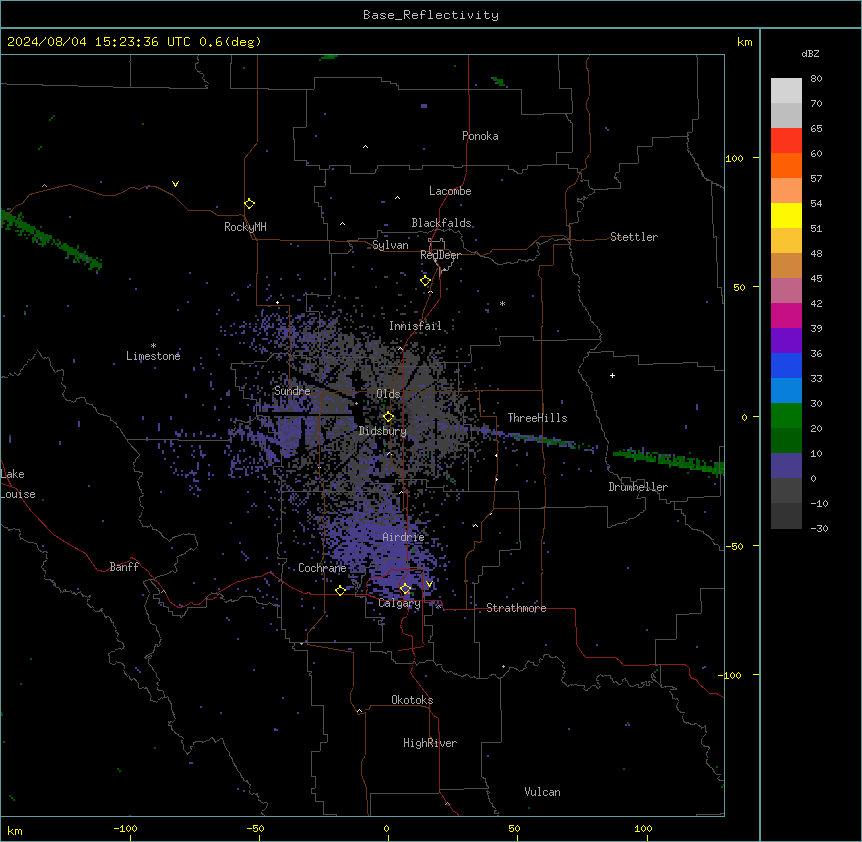The width and height of the screenshot is (862, 842).
Task: Click the Base_Reflectivity title
Action: [x=431, y=15]
